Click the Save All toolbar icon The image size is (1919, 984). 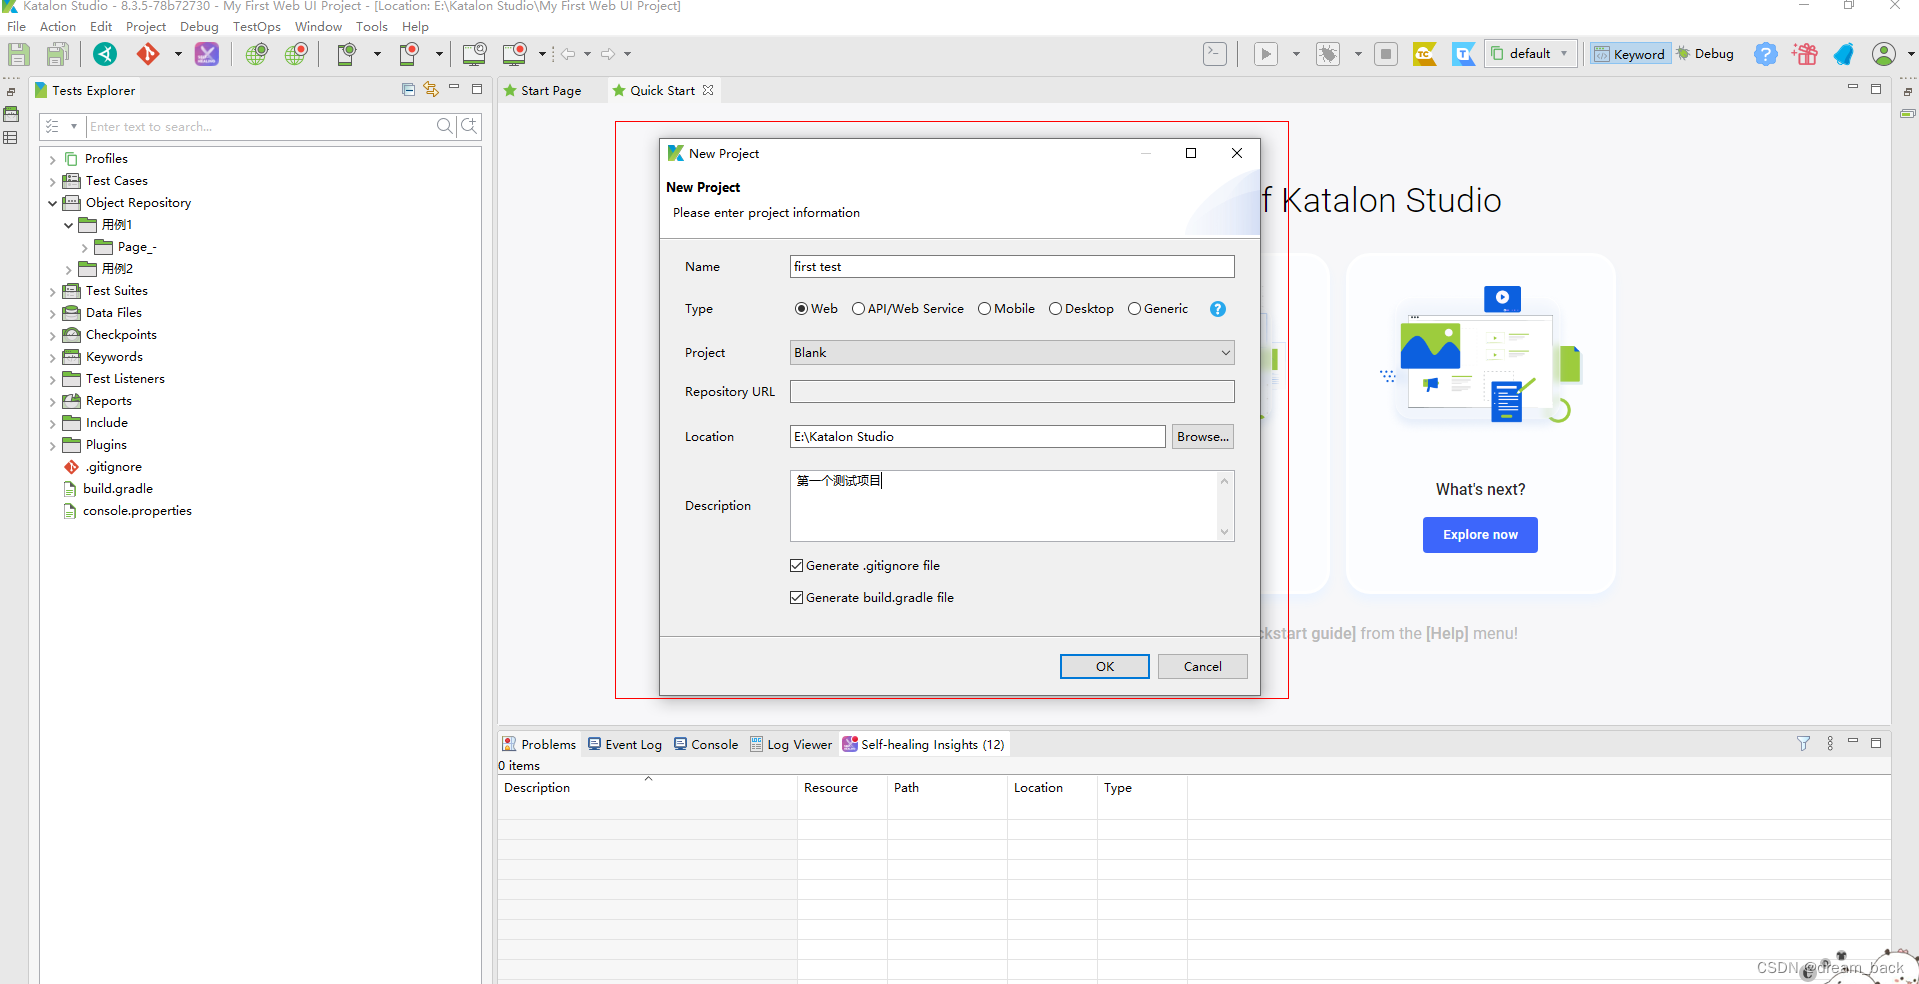(x=58, y=54)
